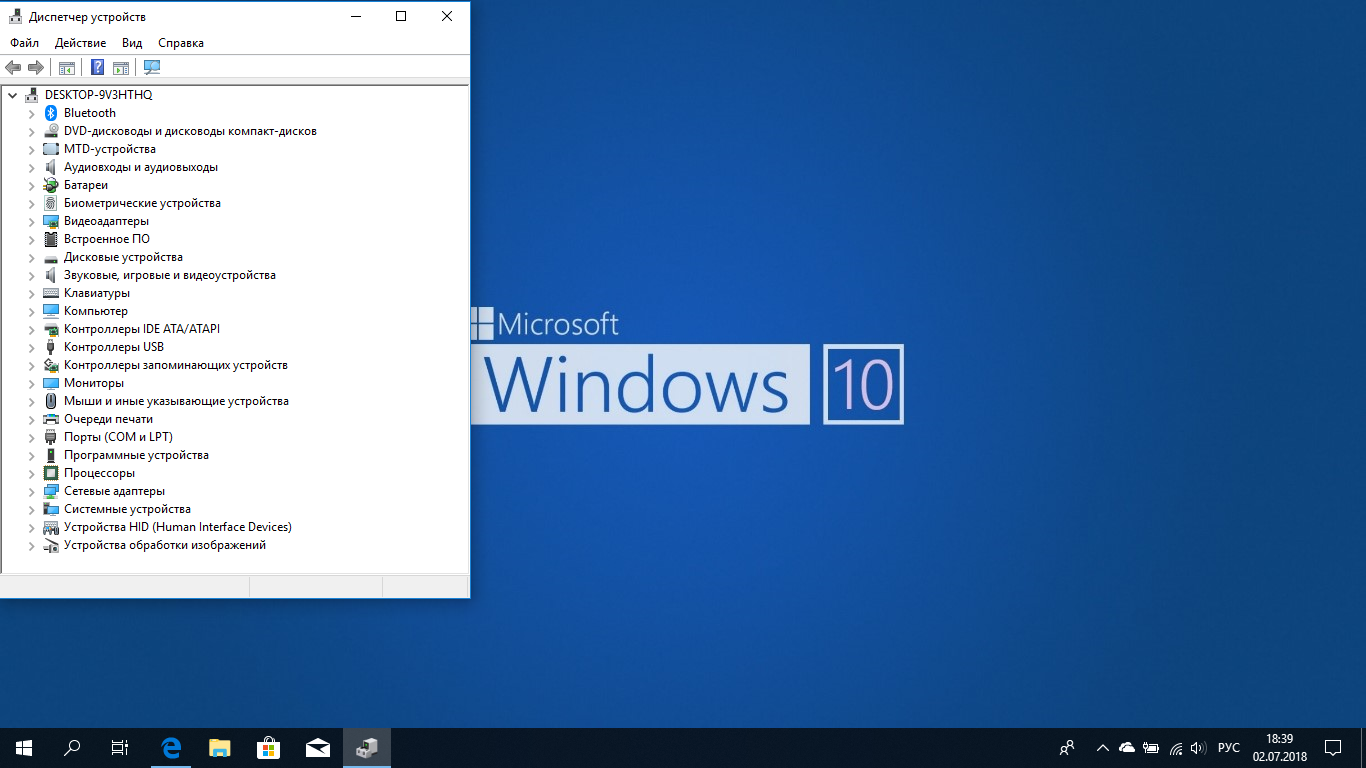Viewport: 1366px width, 768px height.
Task: Click the Device Manager taskbar icon
Action: coord(366,748)
